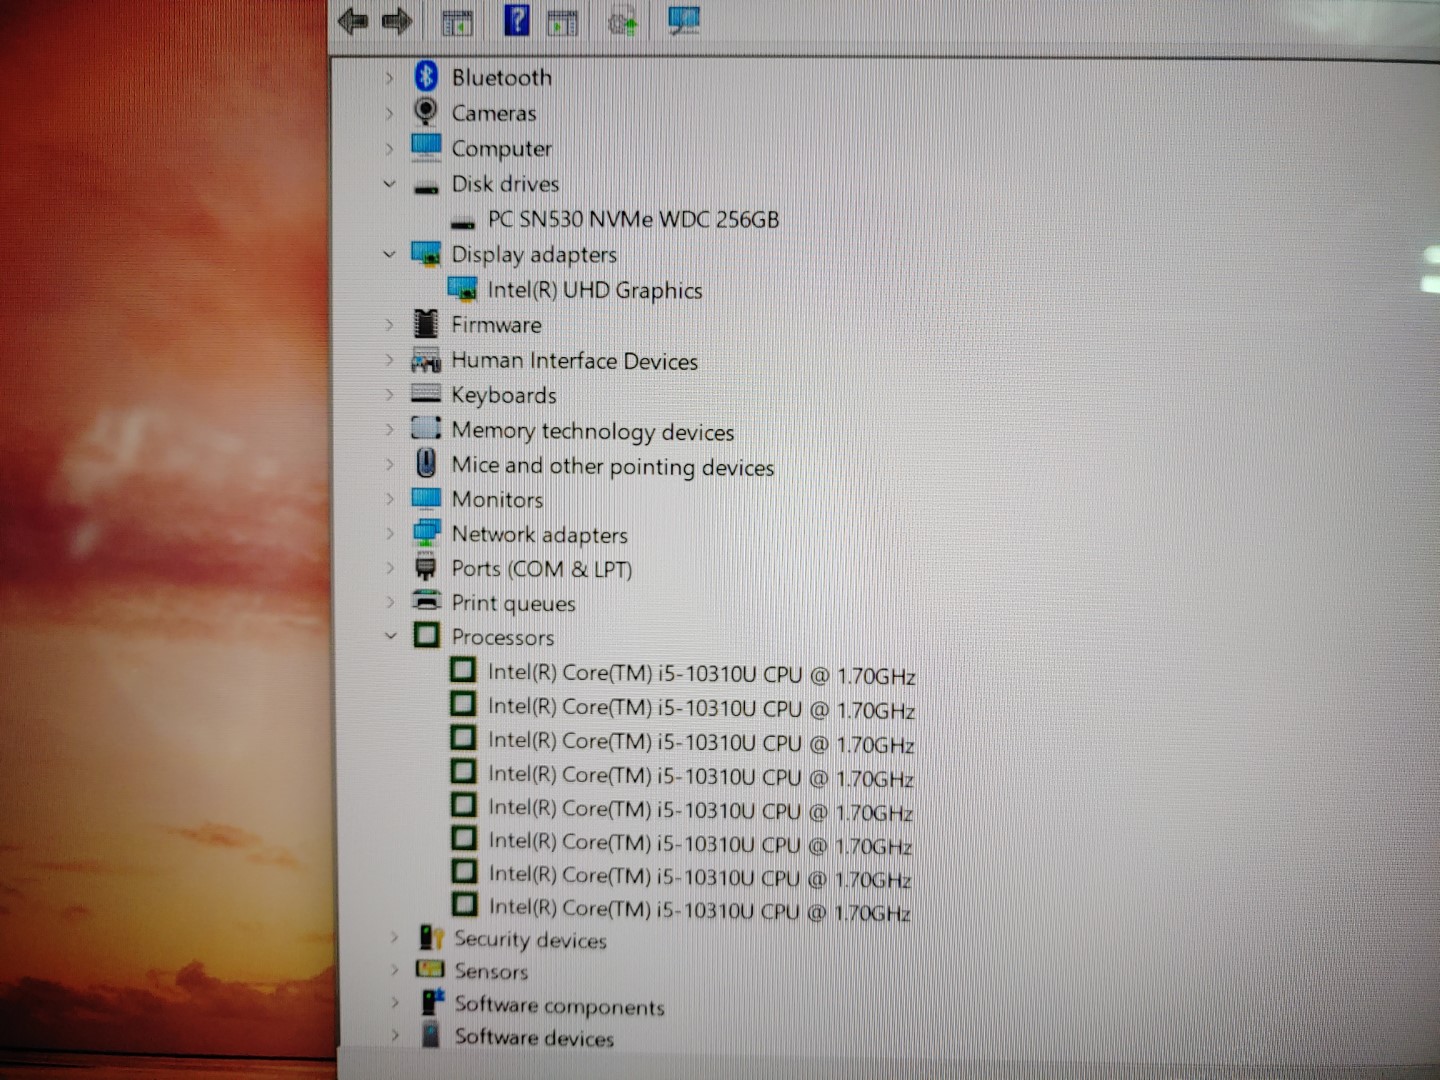Click the Forward arrow toolbar button
The width and height of the screenshot is (1440, 1080).
click(397, 21)
